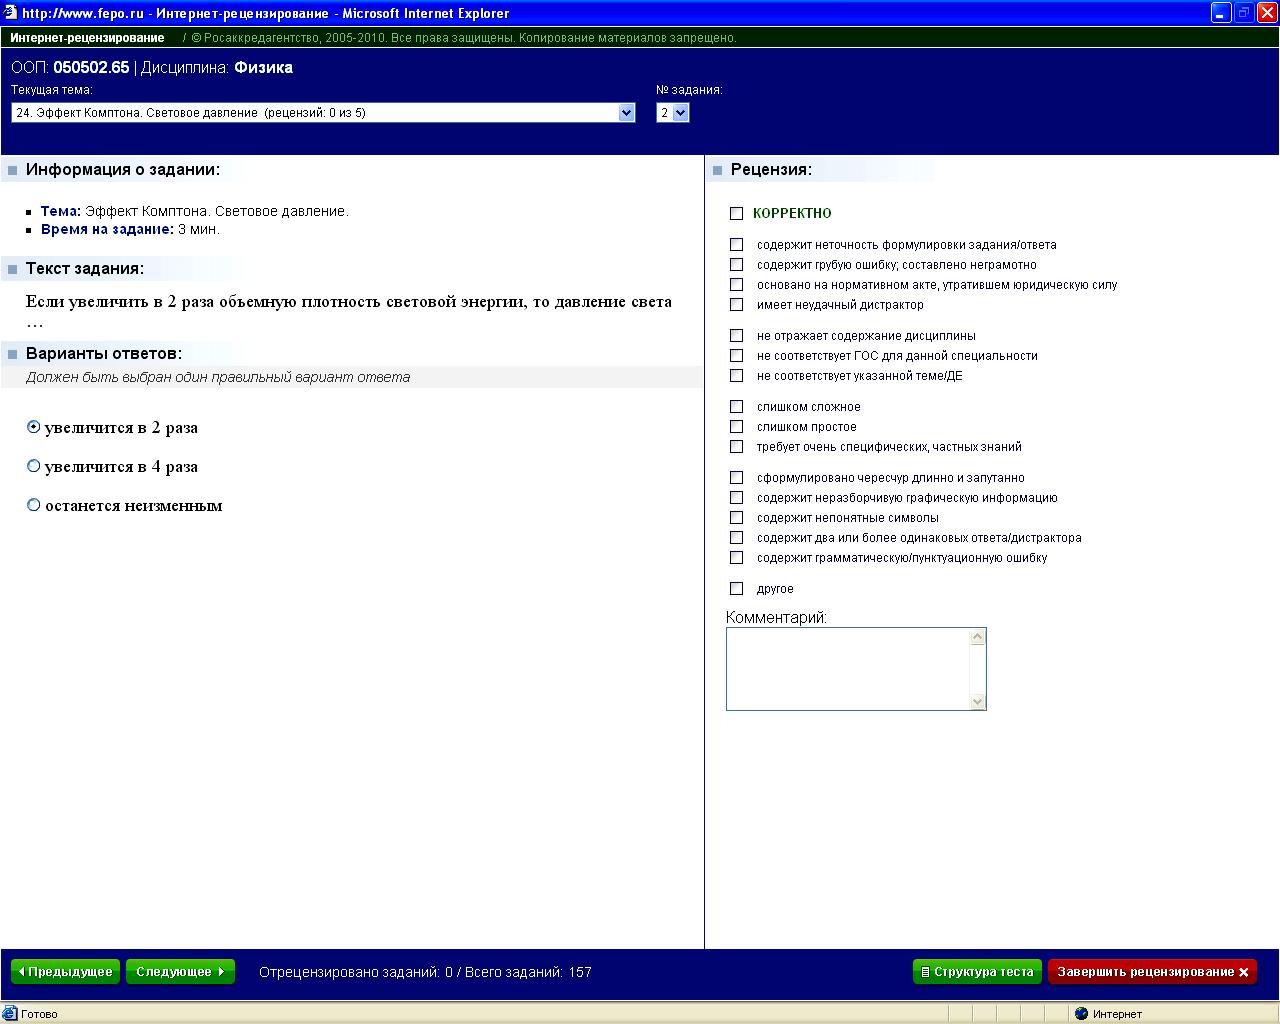Check 'слишком простое' checkbox

(737, 426)
